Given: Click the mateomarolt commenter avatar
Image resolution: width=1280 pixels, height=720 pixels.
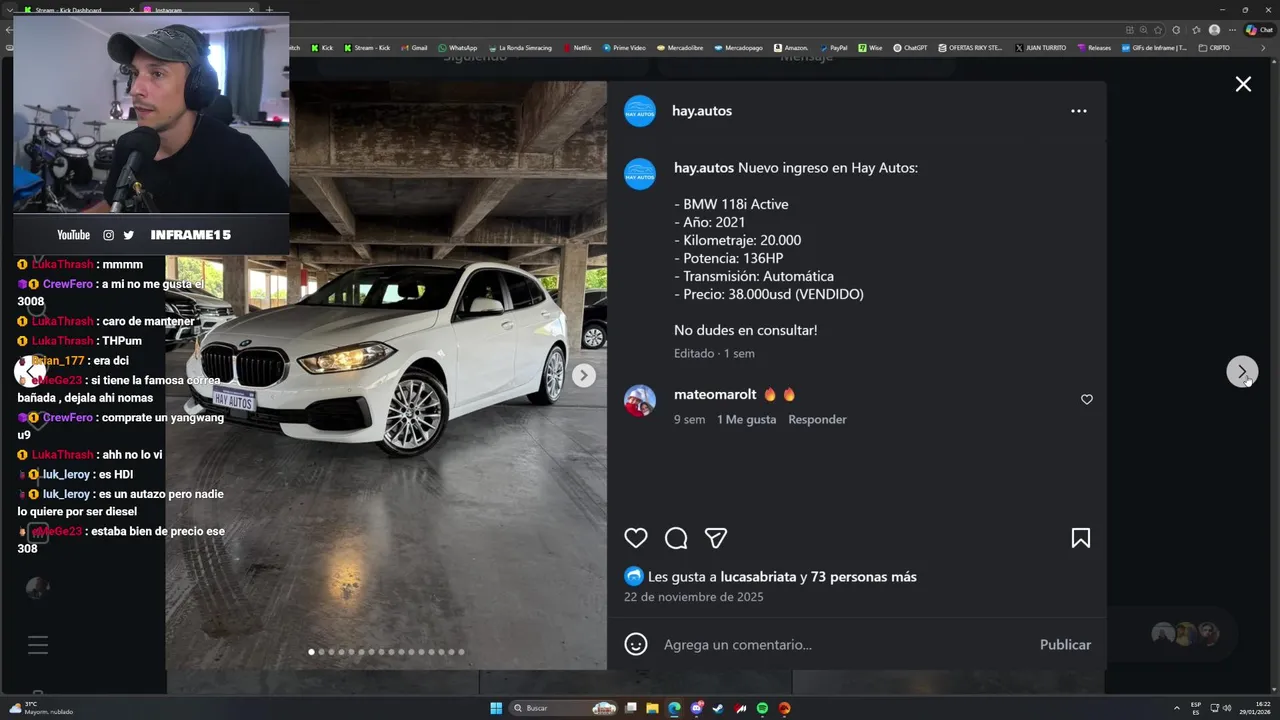Looking at the screenshot, I should tap(640, 401).
